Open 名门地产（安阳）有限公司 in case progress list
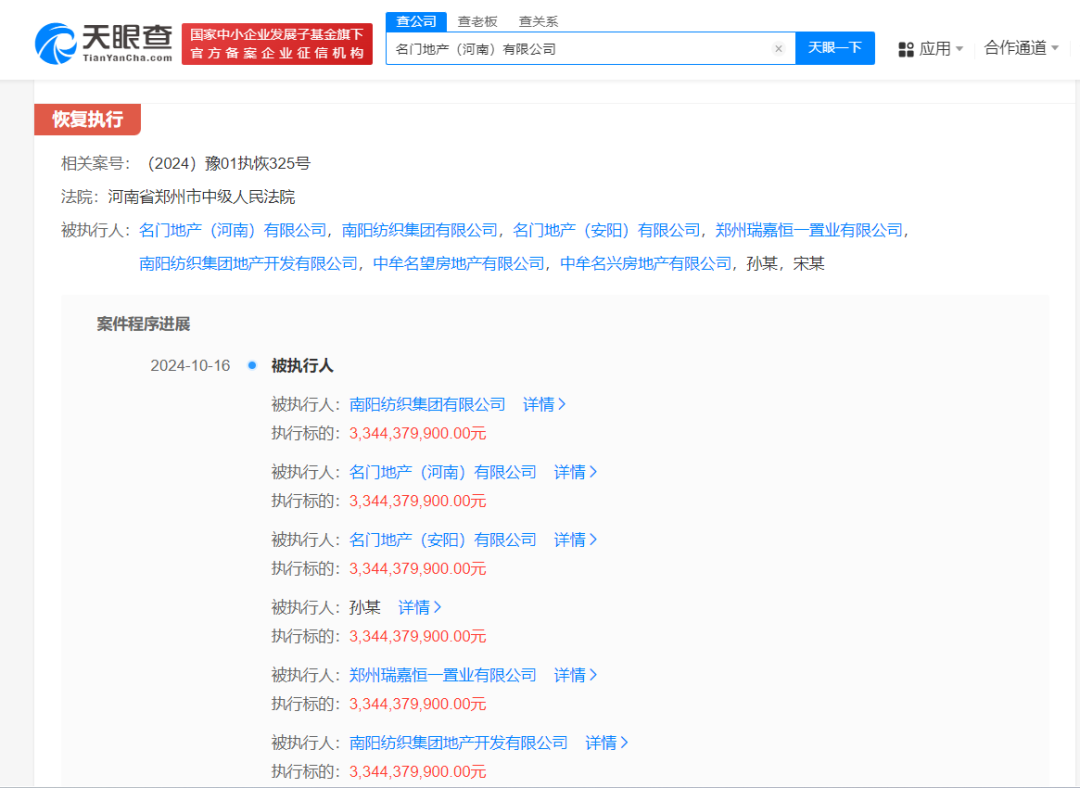Image resolution: width=1080 pixels, height=788 pixels. [443, 539]
